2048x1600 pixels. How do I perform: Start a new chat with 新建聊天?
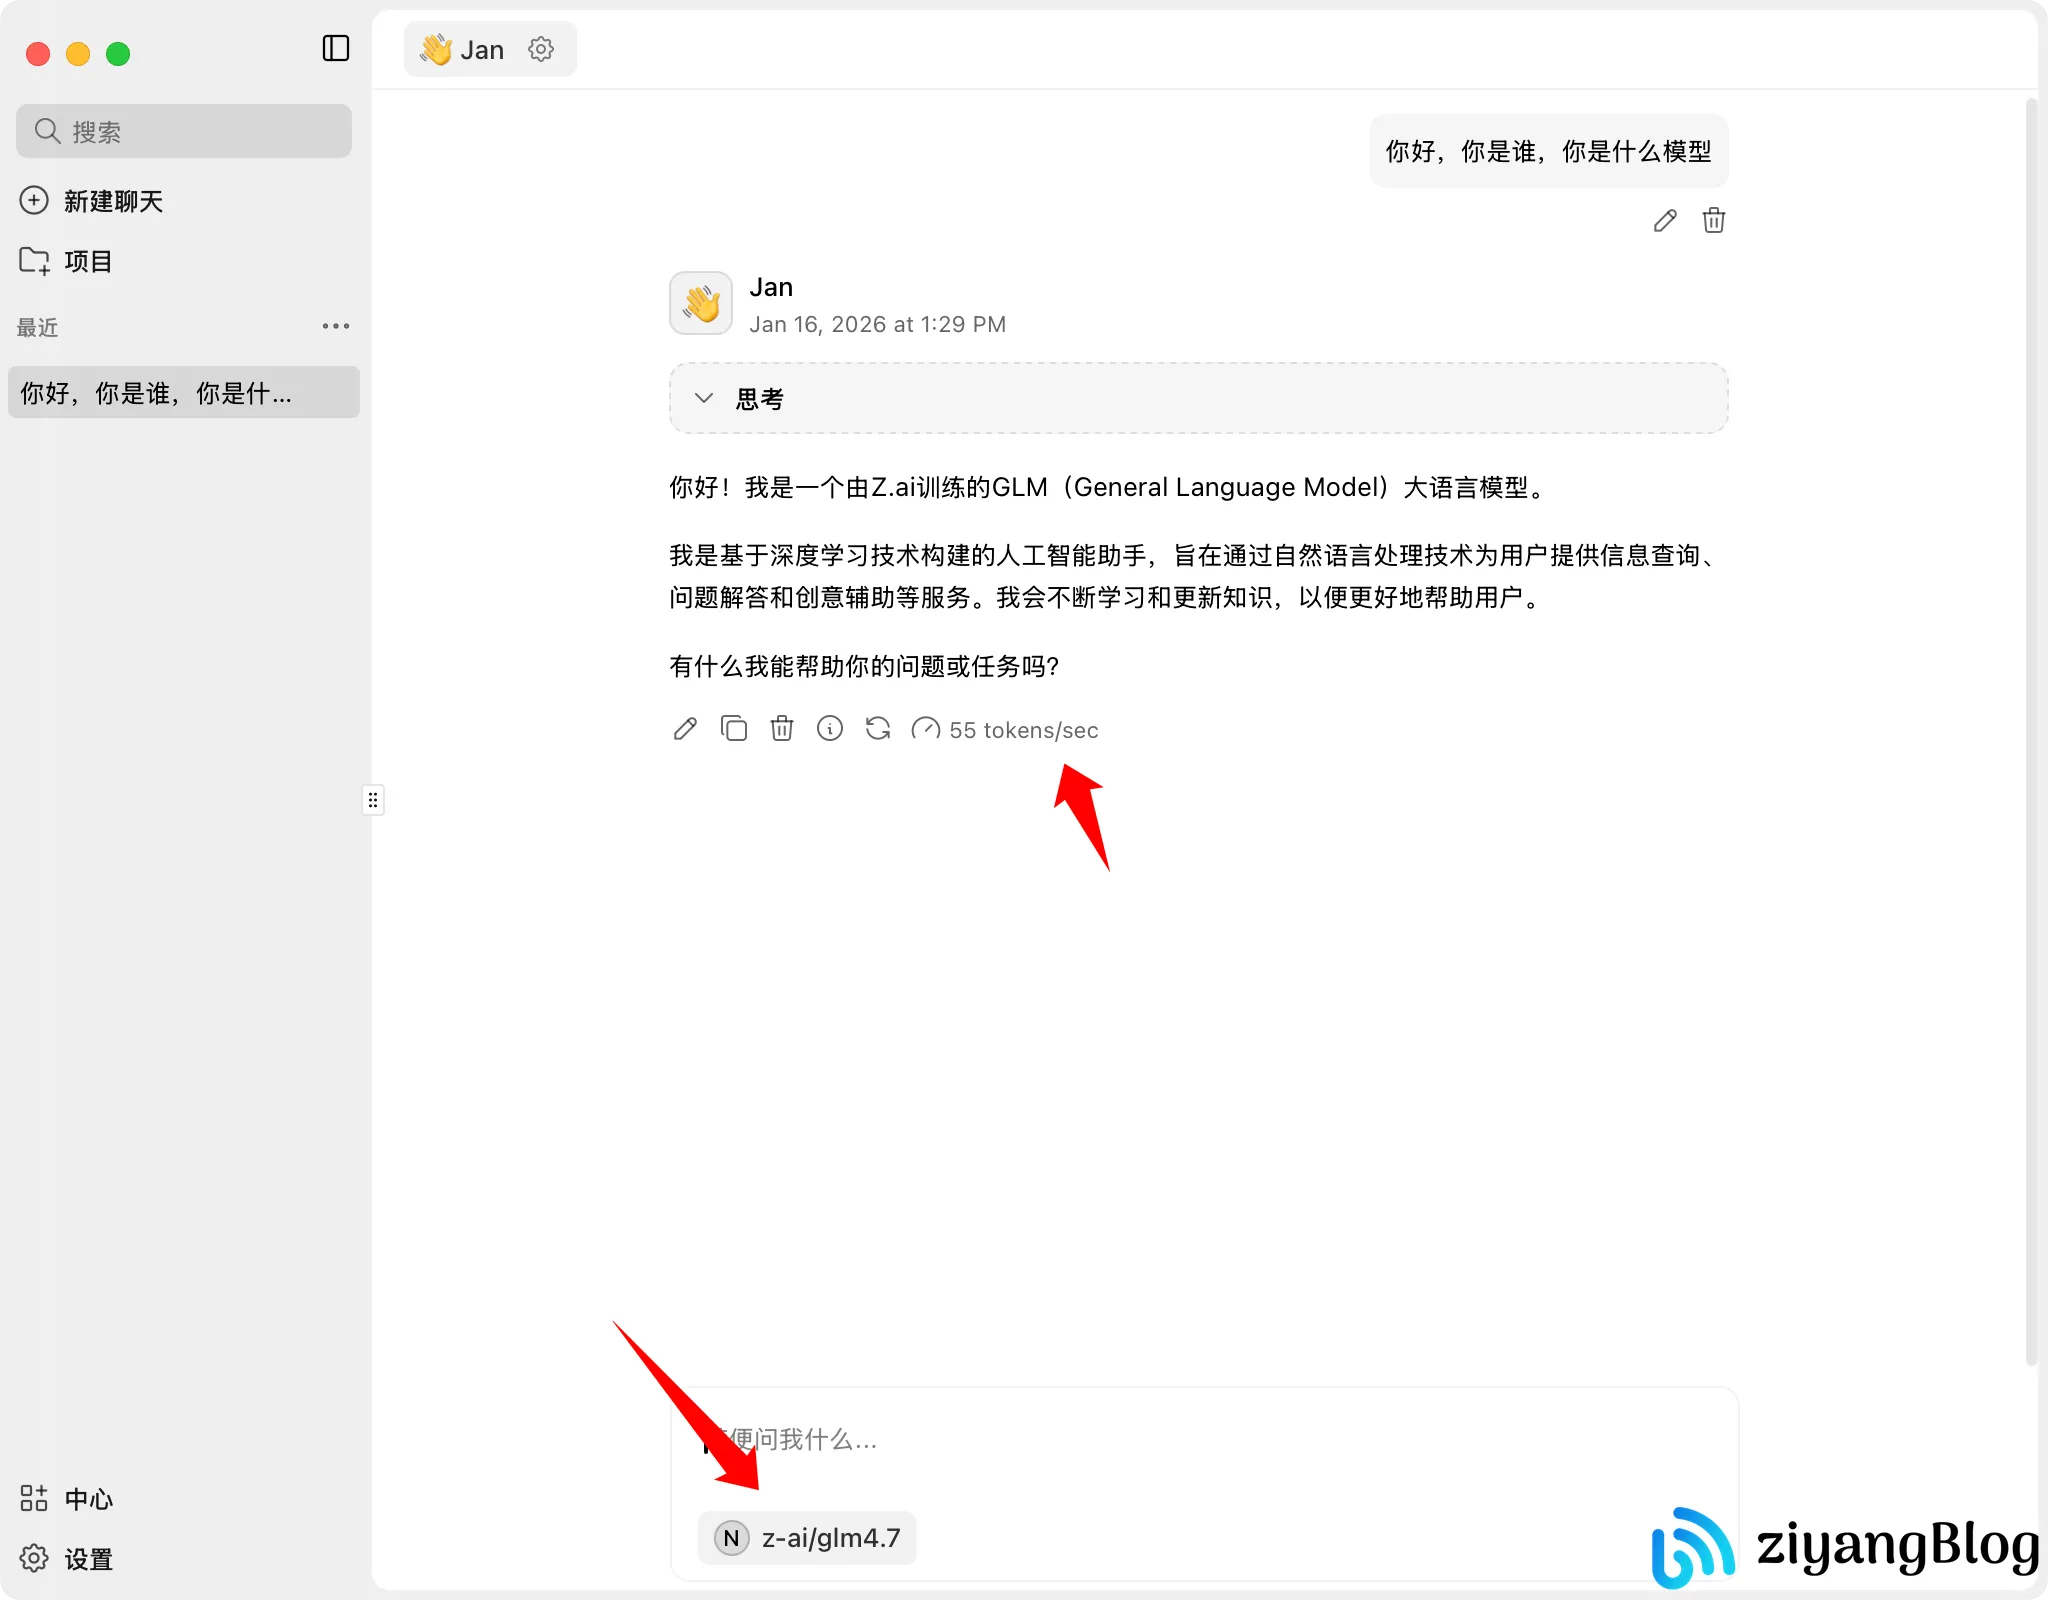click(112, 200)
